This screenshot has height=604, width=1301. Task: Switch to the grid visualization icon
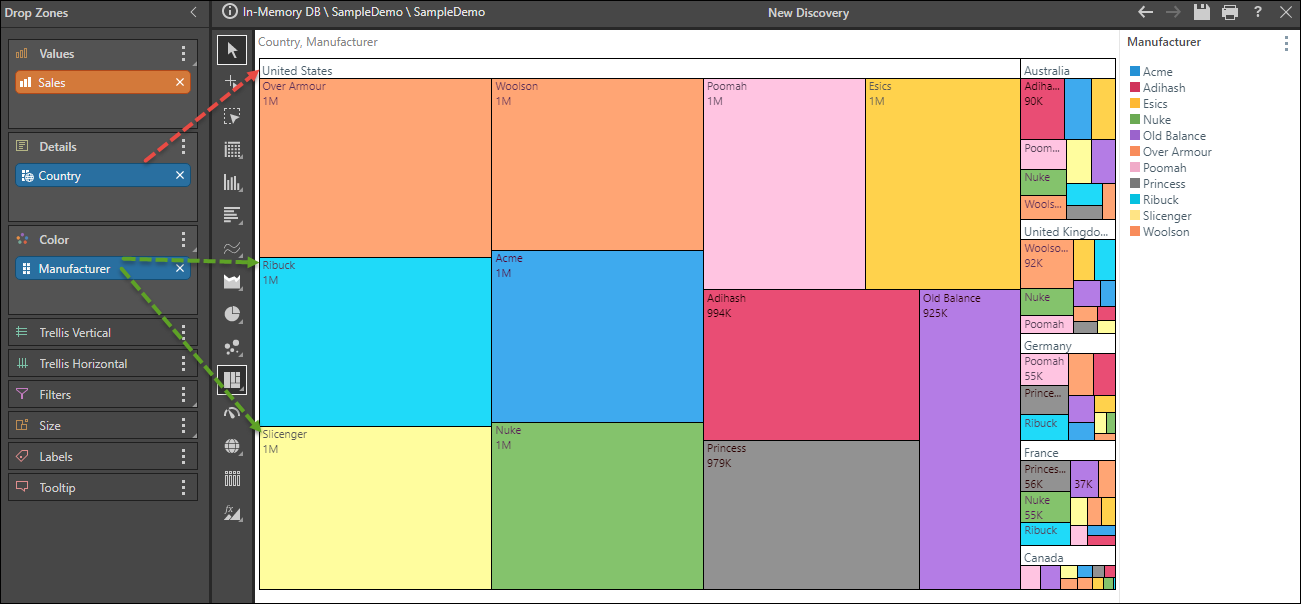(233, 149)
